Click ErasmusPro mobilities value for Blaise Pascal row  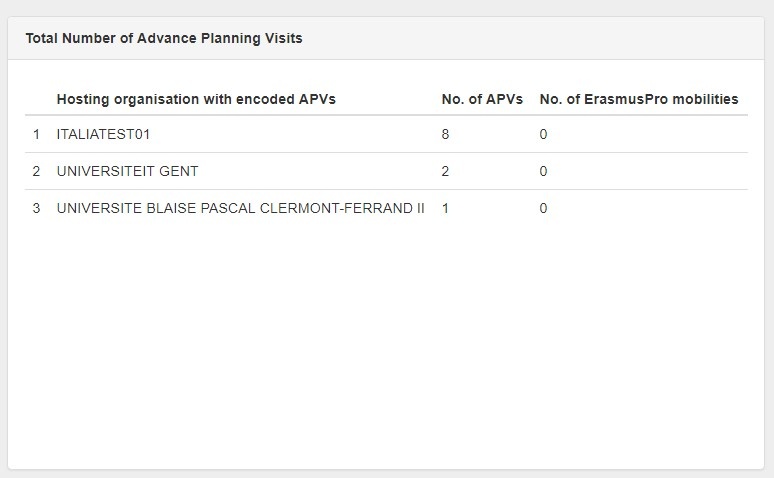(x=543, y=208)
